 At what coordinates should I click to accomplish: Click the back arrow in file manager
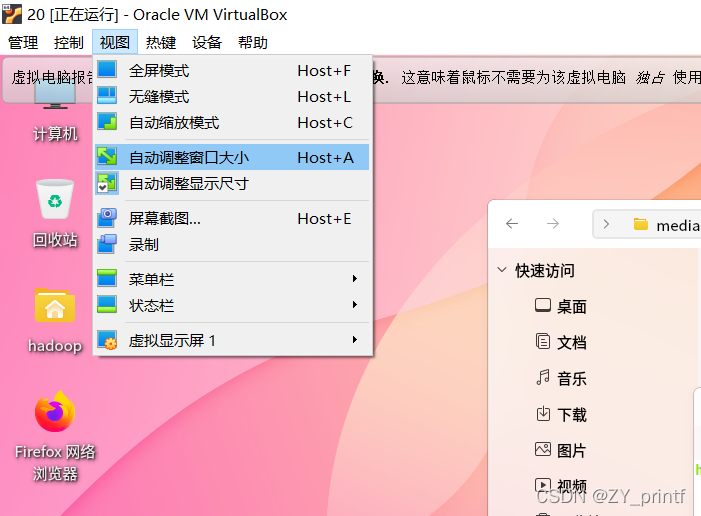[512, 223]
